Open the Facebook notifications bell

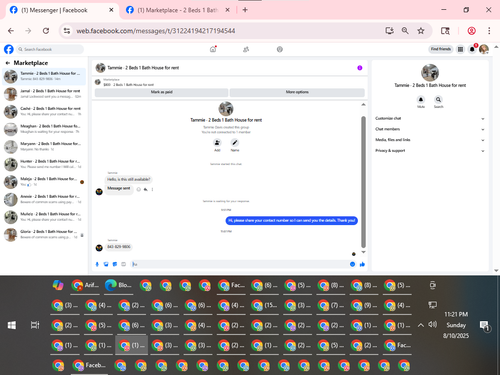472,49
